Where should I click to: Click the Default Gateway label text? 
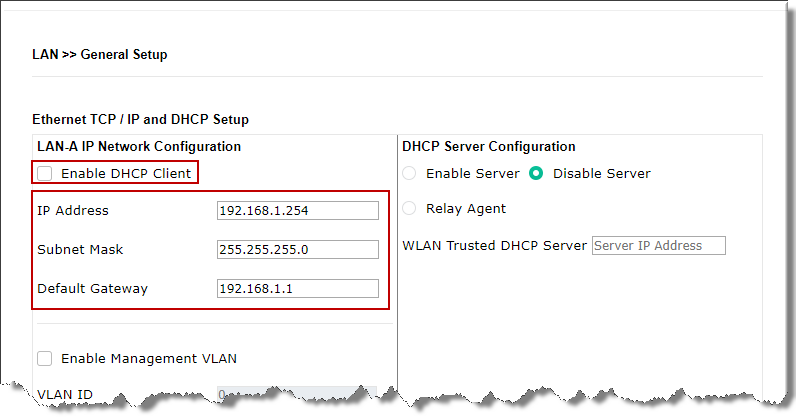click(92, 288)
